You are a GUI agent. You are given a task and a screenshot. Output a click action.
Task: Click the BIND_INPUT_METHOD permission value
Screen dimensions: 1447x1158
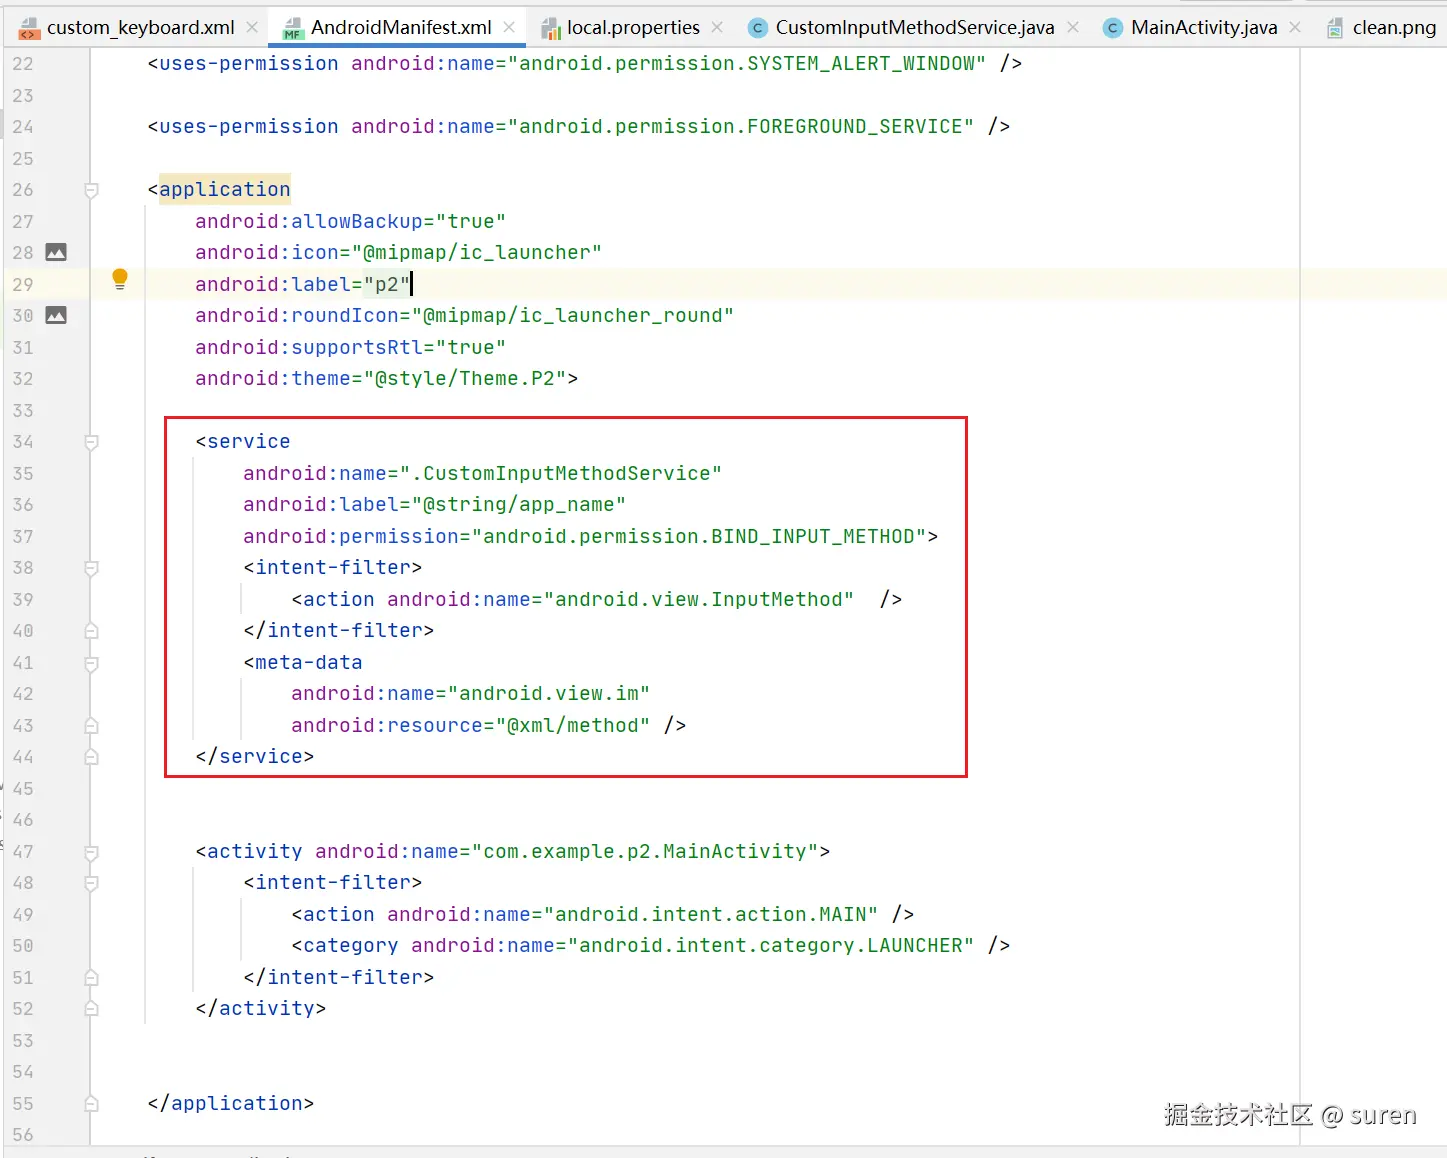tap(699, 536)
